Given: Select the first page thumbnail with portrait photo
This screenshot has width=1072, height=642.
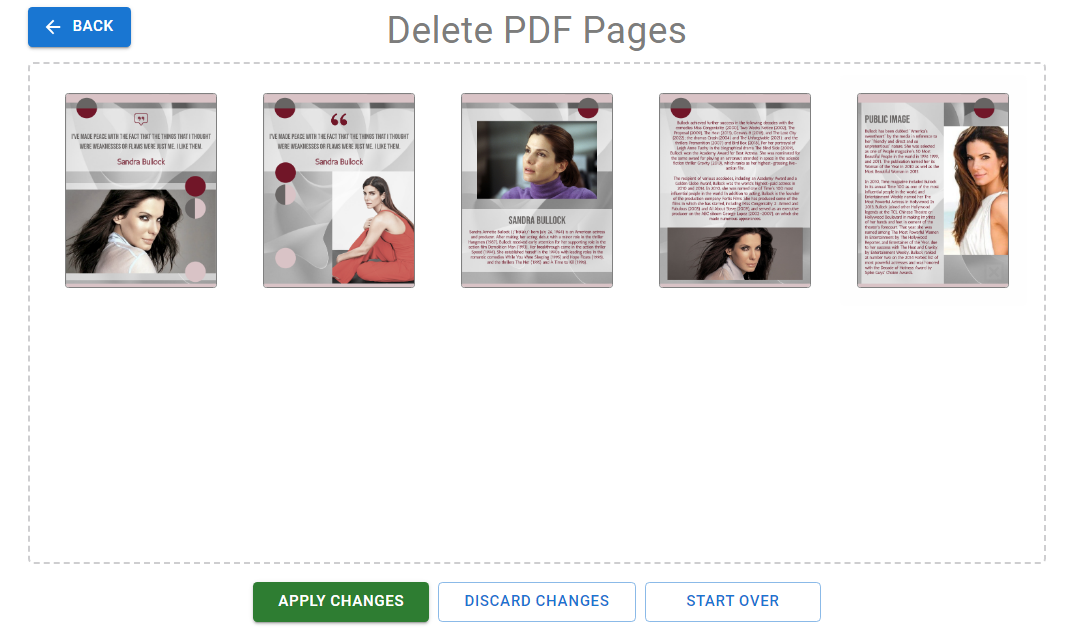Looking at the screenshot, I should [141, 190].
